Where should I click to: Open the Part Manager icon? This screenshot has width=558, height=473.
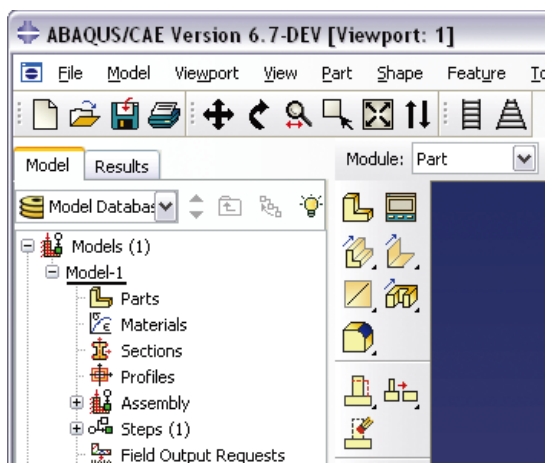(x=401, y=207)
